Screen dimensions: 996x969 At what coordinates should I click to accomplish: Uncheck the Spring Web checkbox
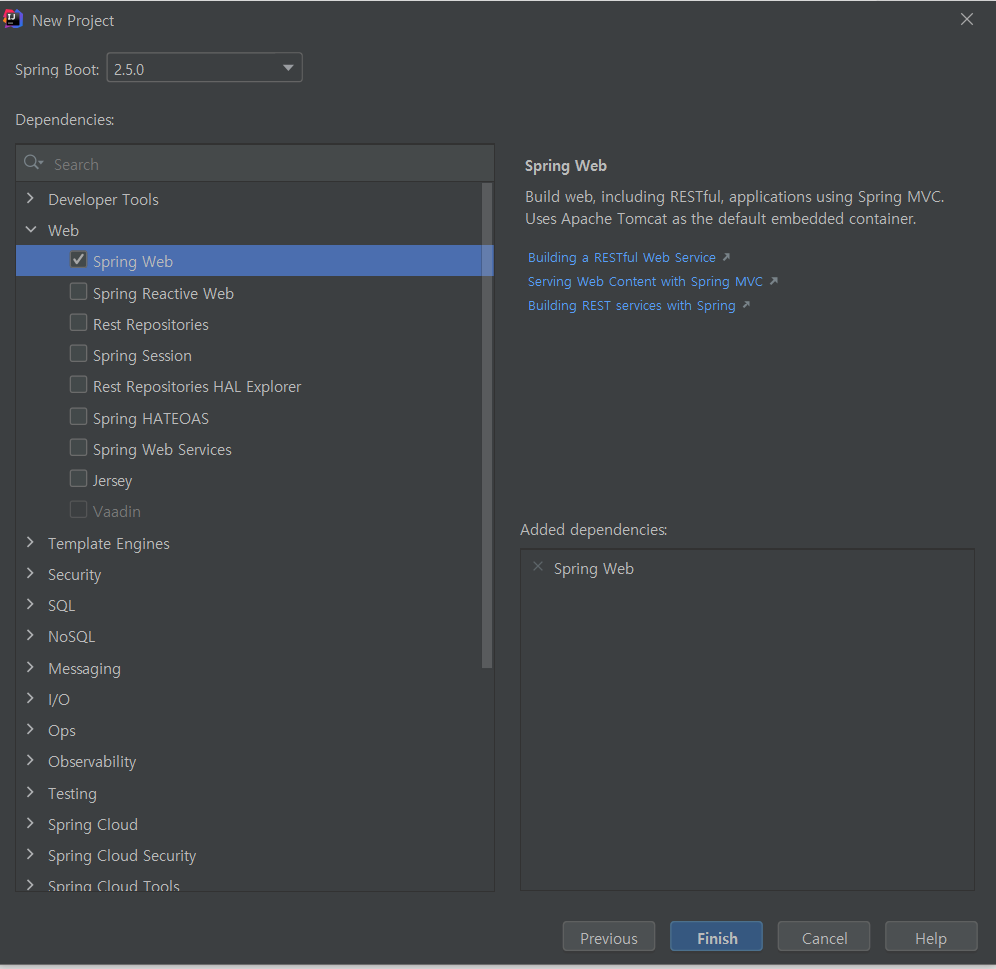tap(78, 260)
